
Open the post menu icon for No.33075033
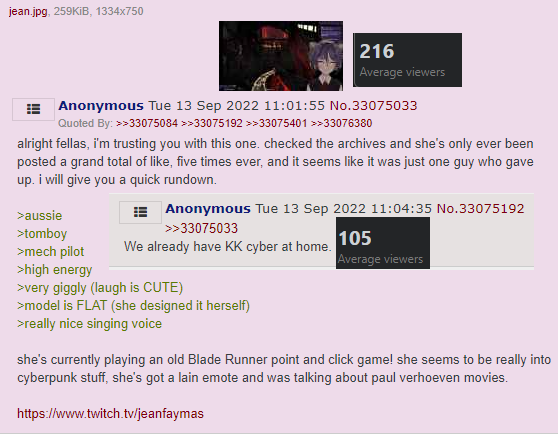(33, 109)
